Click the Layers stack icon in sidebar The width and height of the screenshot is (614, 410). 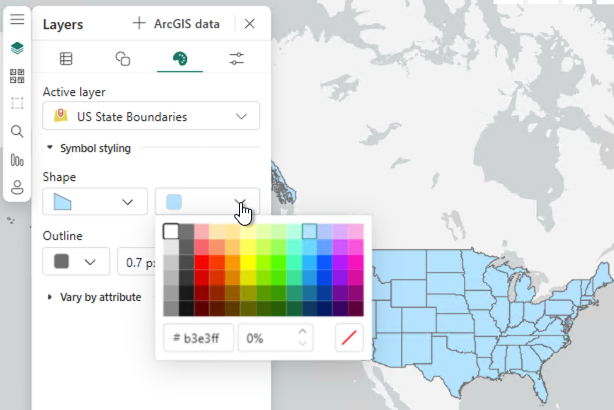click(17, 47)
